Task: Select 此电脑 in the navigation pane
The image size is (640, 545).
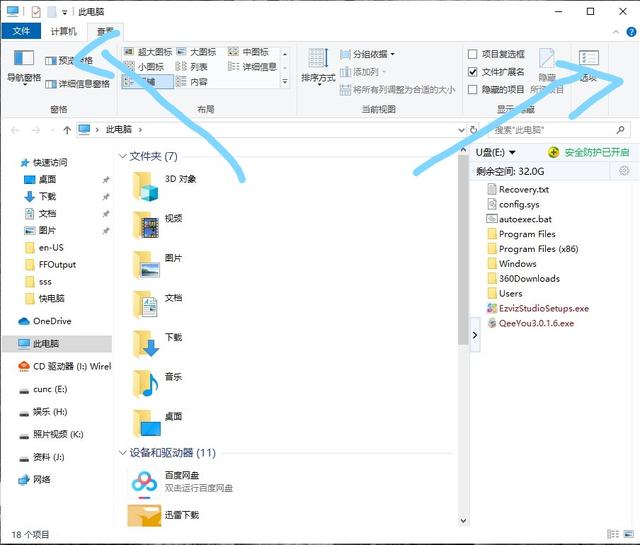Action: coord(57,344)
